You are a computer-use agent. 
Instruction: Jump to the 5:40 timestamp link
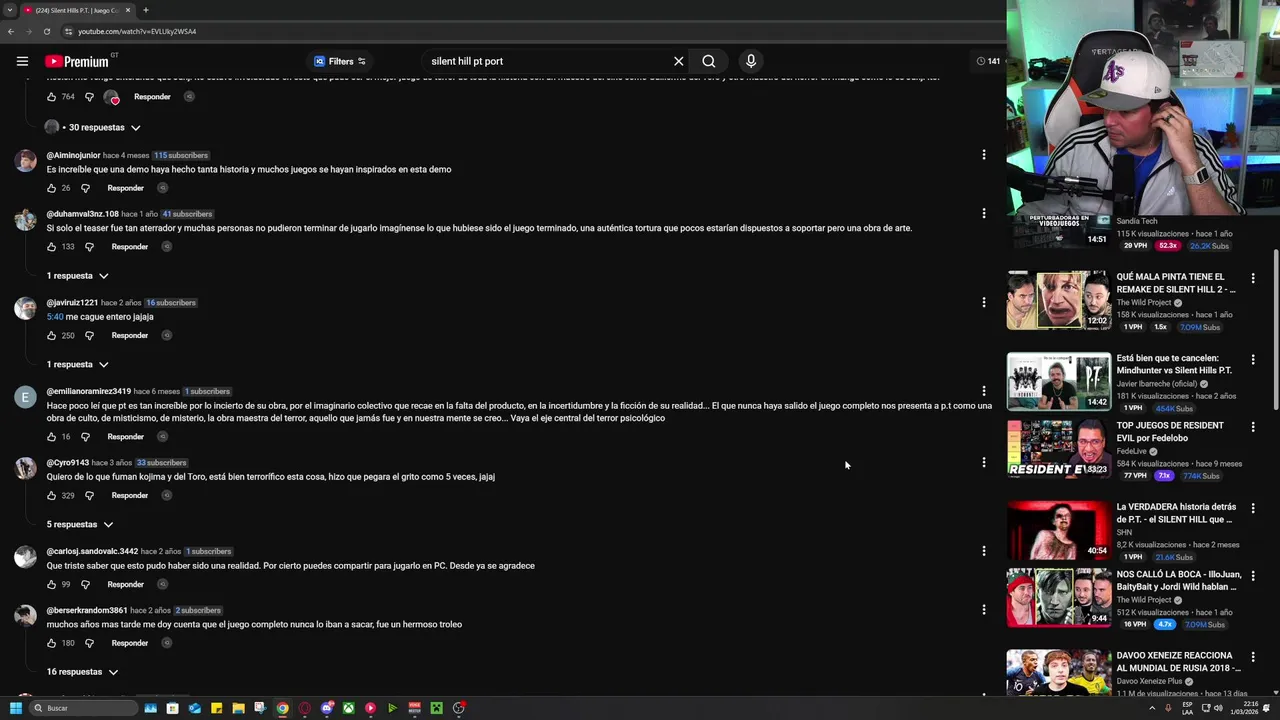point(55,317)
